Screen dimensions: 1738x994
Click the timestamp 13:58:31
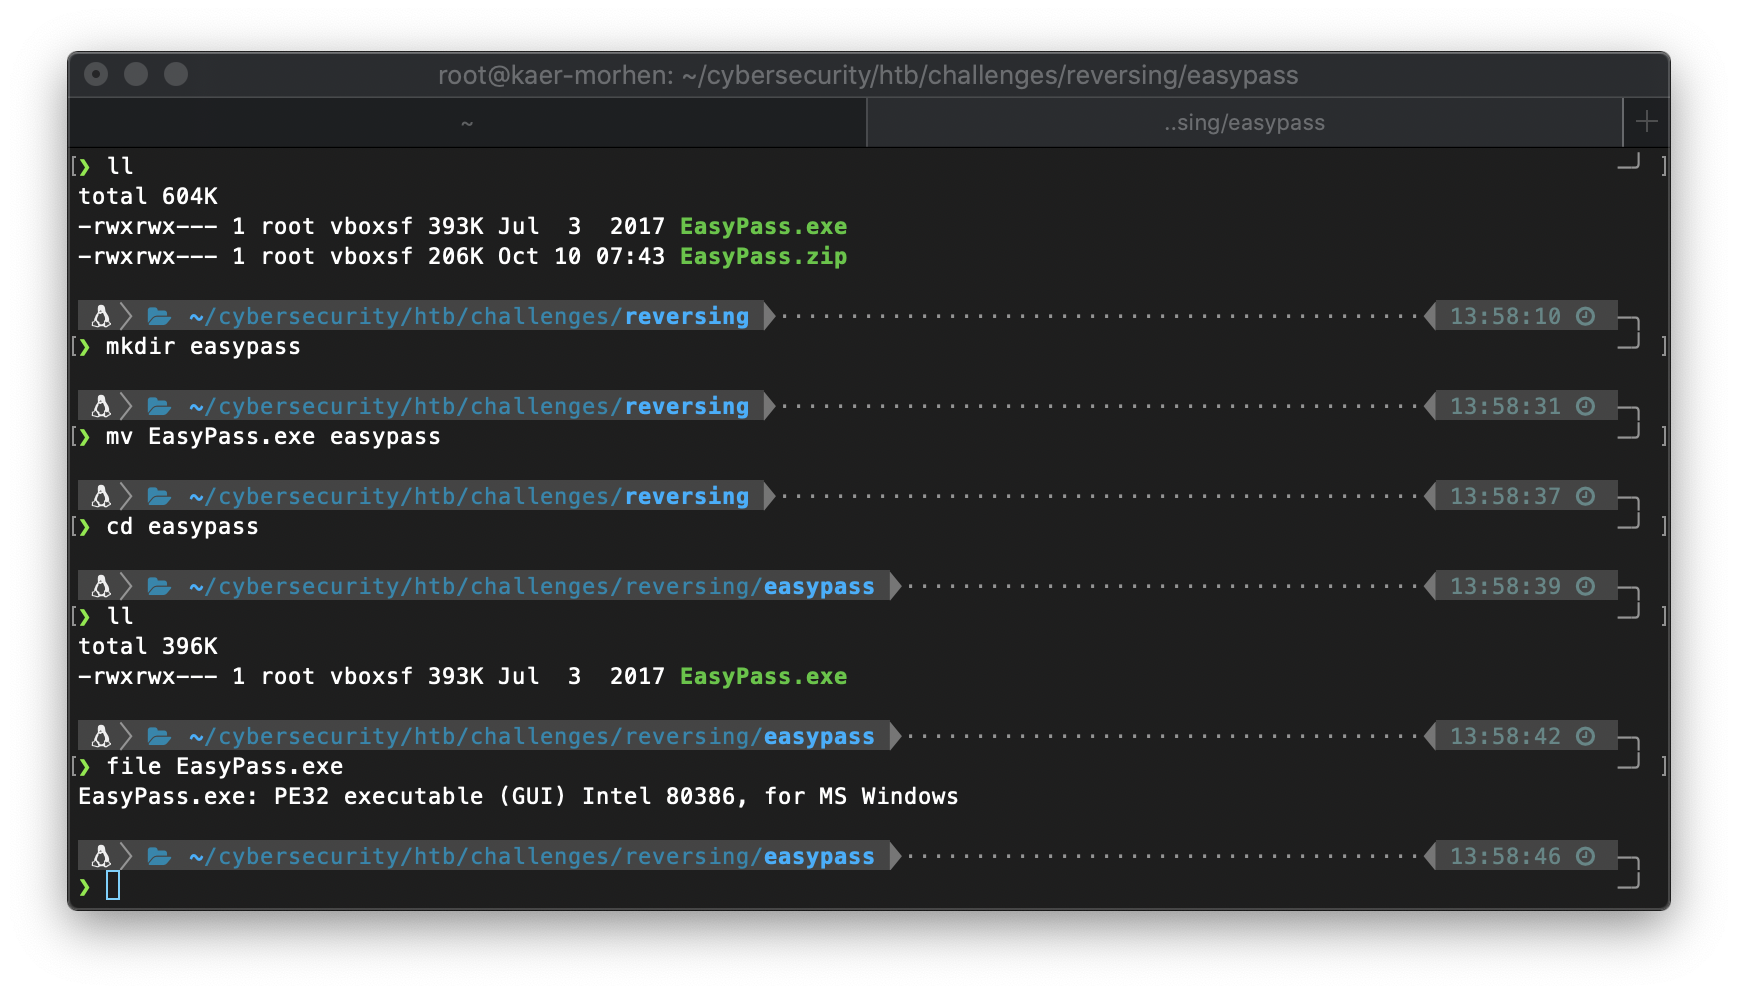tap(1505, 406)
